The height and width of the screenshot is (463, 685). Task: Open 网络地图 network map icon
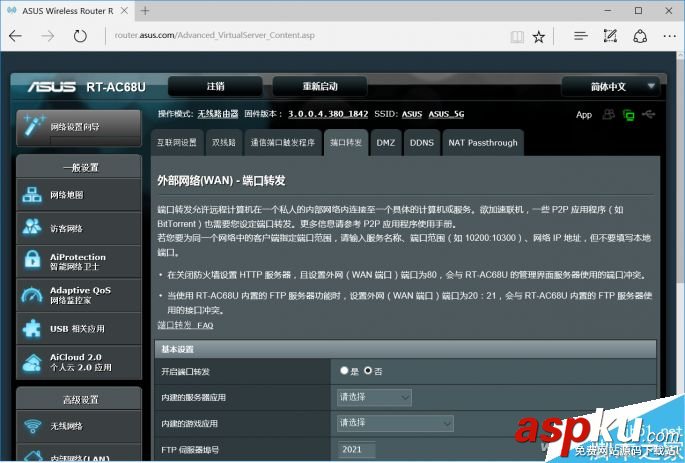coord(32,195)
